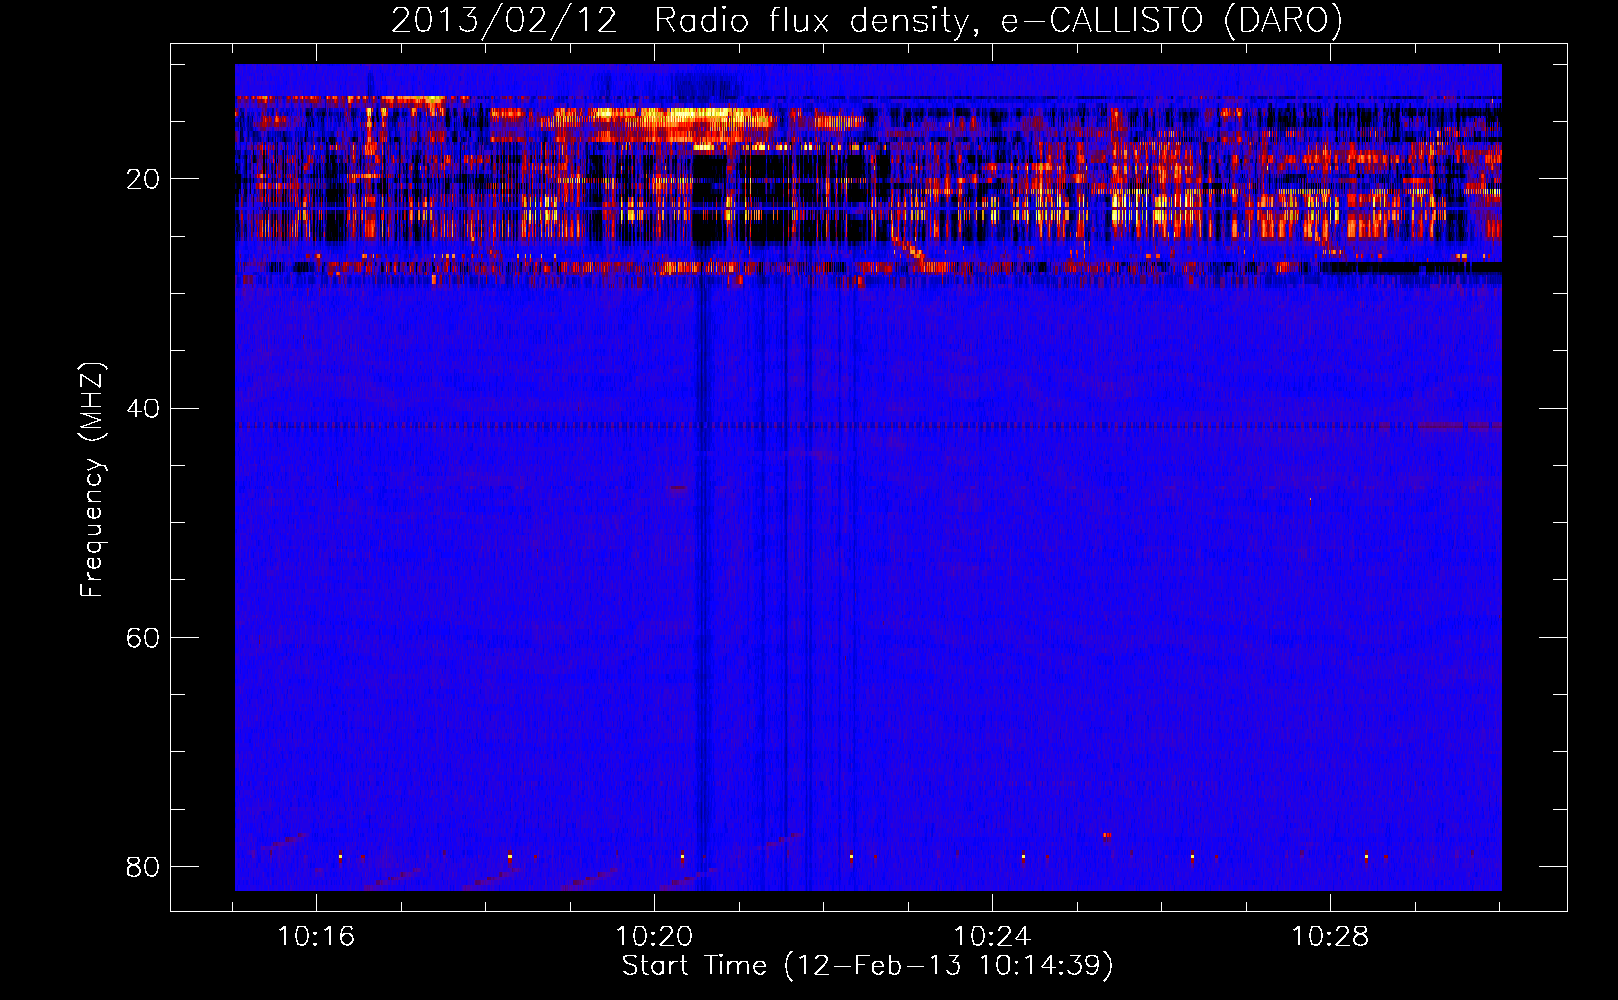Click the 10:28 time tick label
Viewport: 1618px width, 1000px height.
pos(1330,937)
